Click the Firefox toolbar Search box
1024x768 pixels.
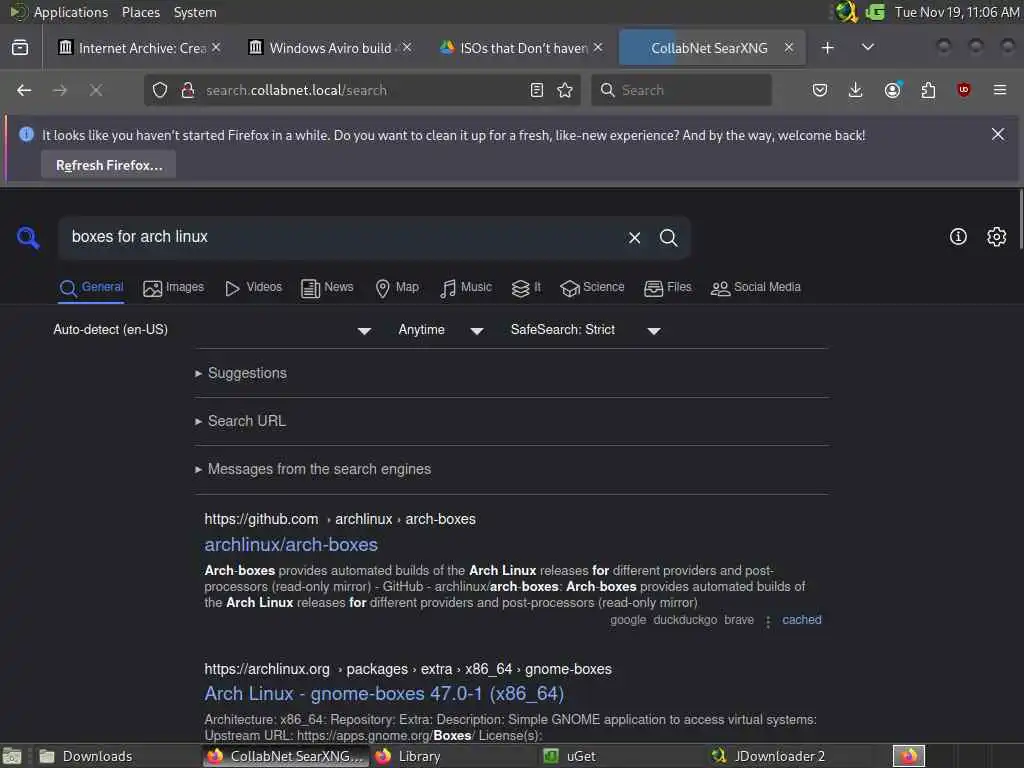coord(682,90)
